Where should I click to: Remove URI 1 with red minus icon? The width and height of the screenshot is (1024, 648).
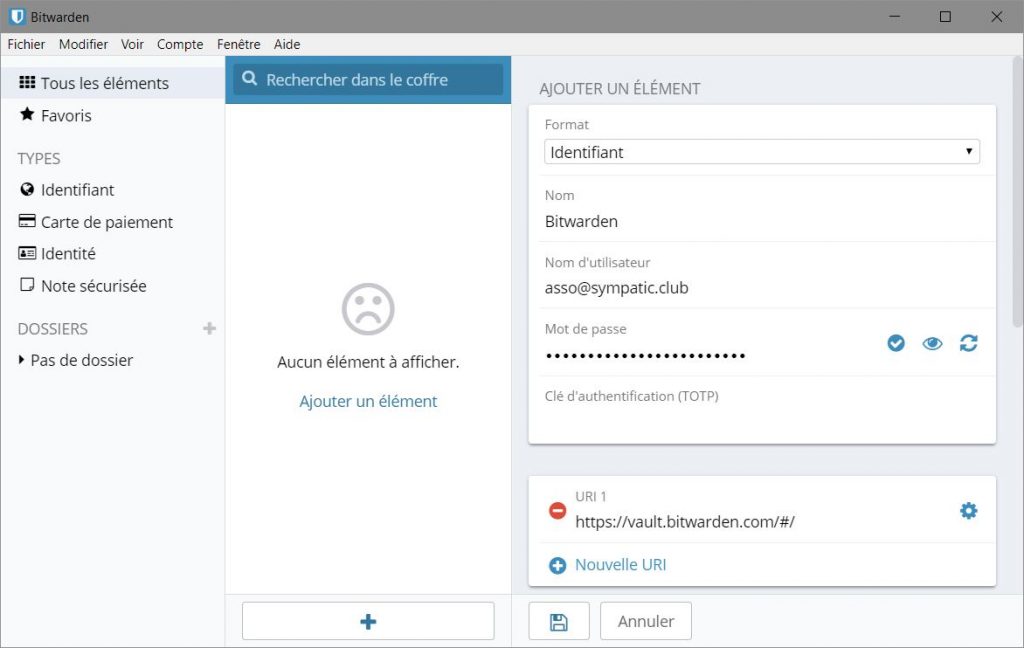[x=558, y=511]
